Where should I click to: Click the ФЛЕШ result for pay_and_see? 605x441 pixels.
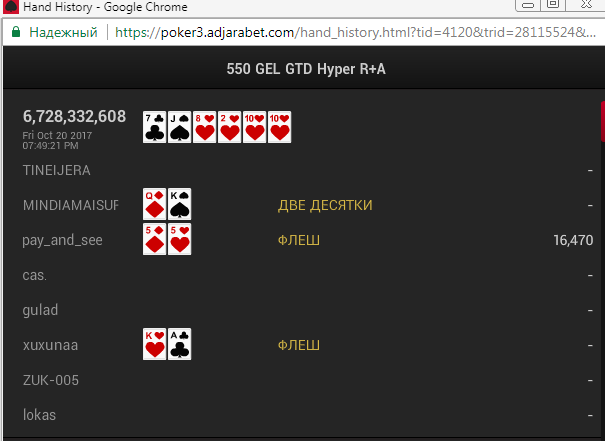[299, 240]
